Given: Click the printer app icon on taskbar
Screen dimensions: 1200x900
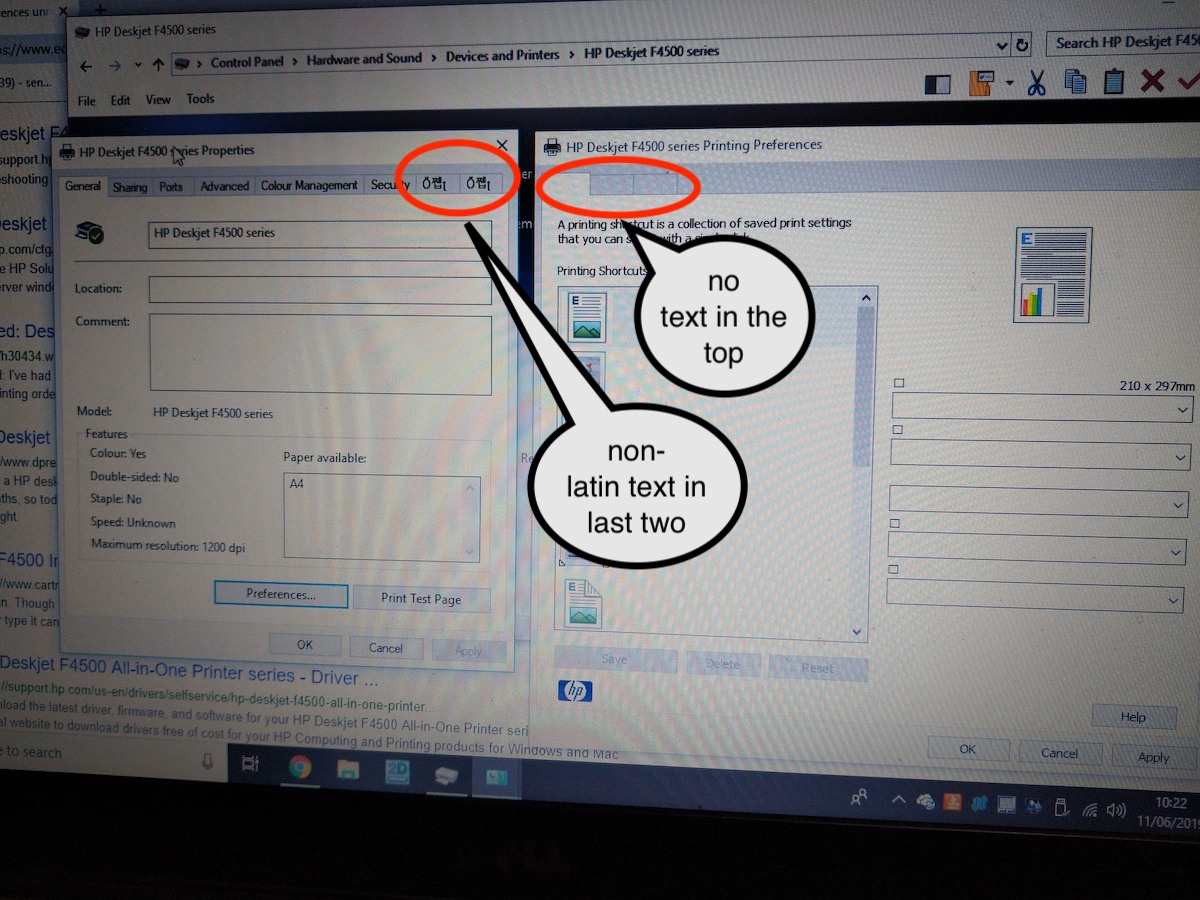Looking at the screenshot, I should 446,775.
